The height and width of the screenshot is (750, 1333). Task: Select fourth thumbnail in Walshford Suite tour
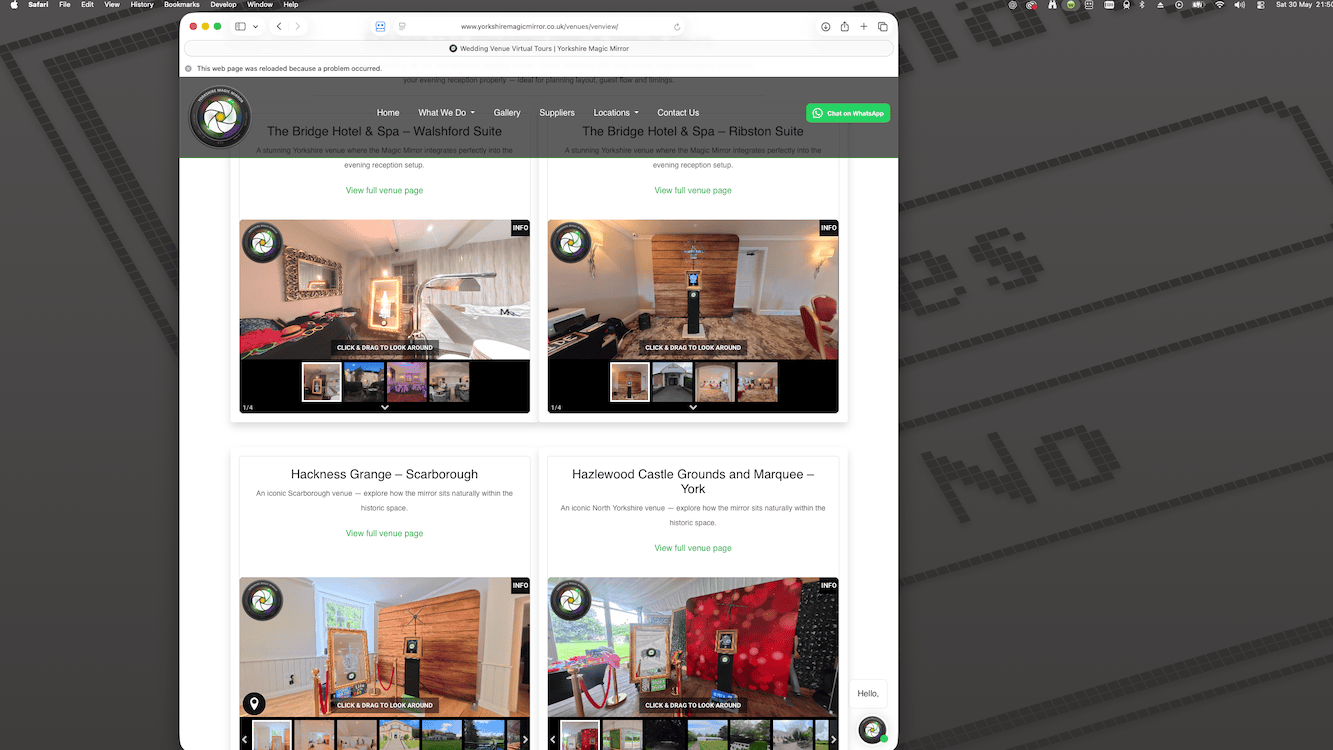tap(449, 382)
